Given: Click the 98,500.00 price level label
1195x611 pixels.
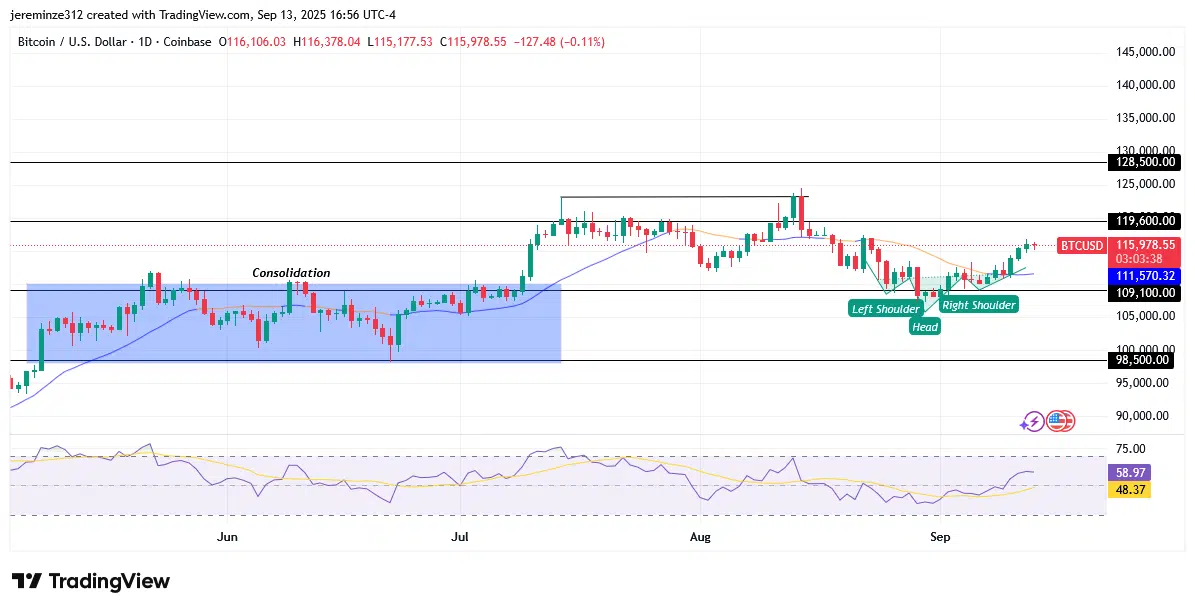Looking at the screenshot, I should pyautogui.click(x=1144, y=360).
